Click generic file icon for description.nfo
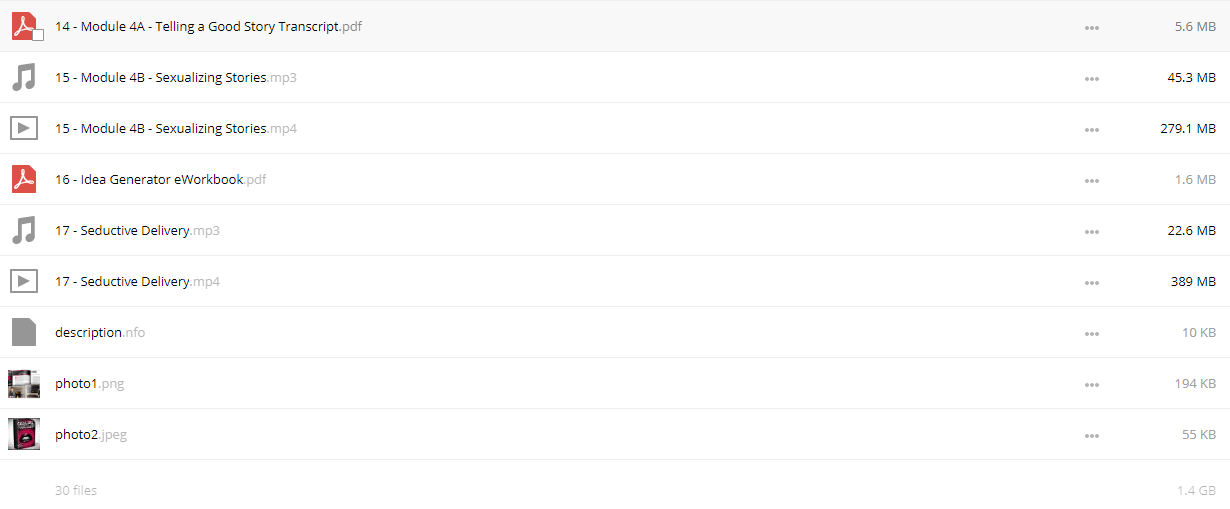This screenshot has height=509, width=1230. (23, 332)
